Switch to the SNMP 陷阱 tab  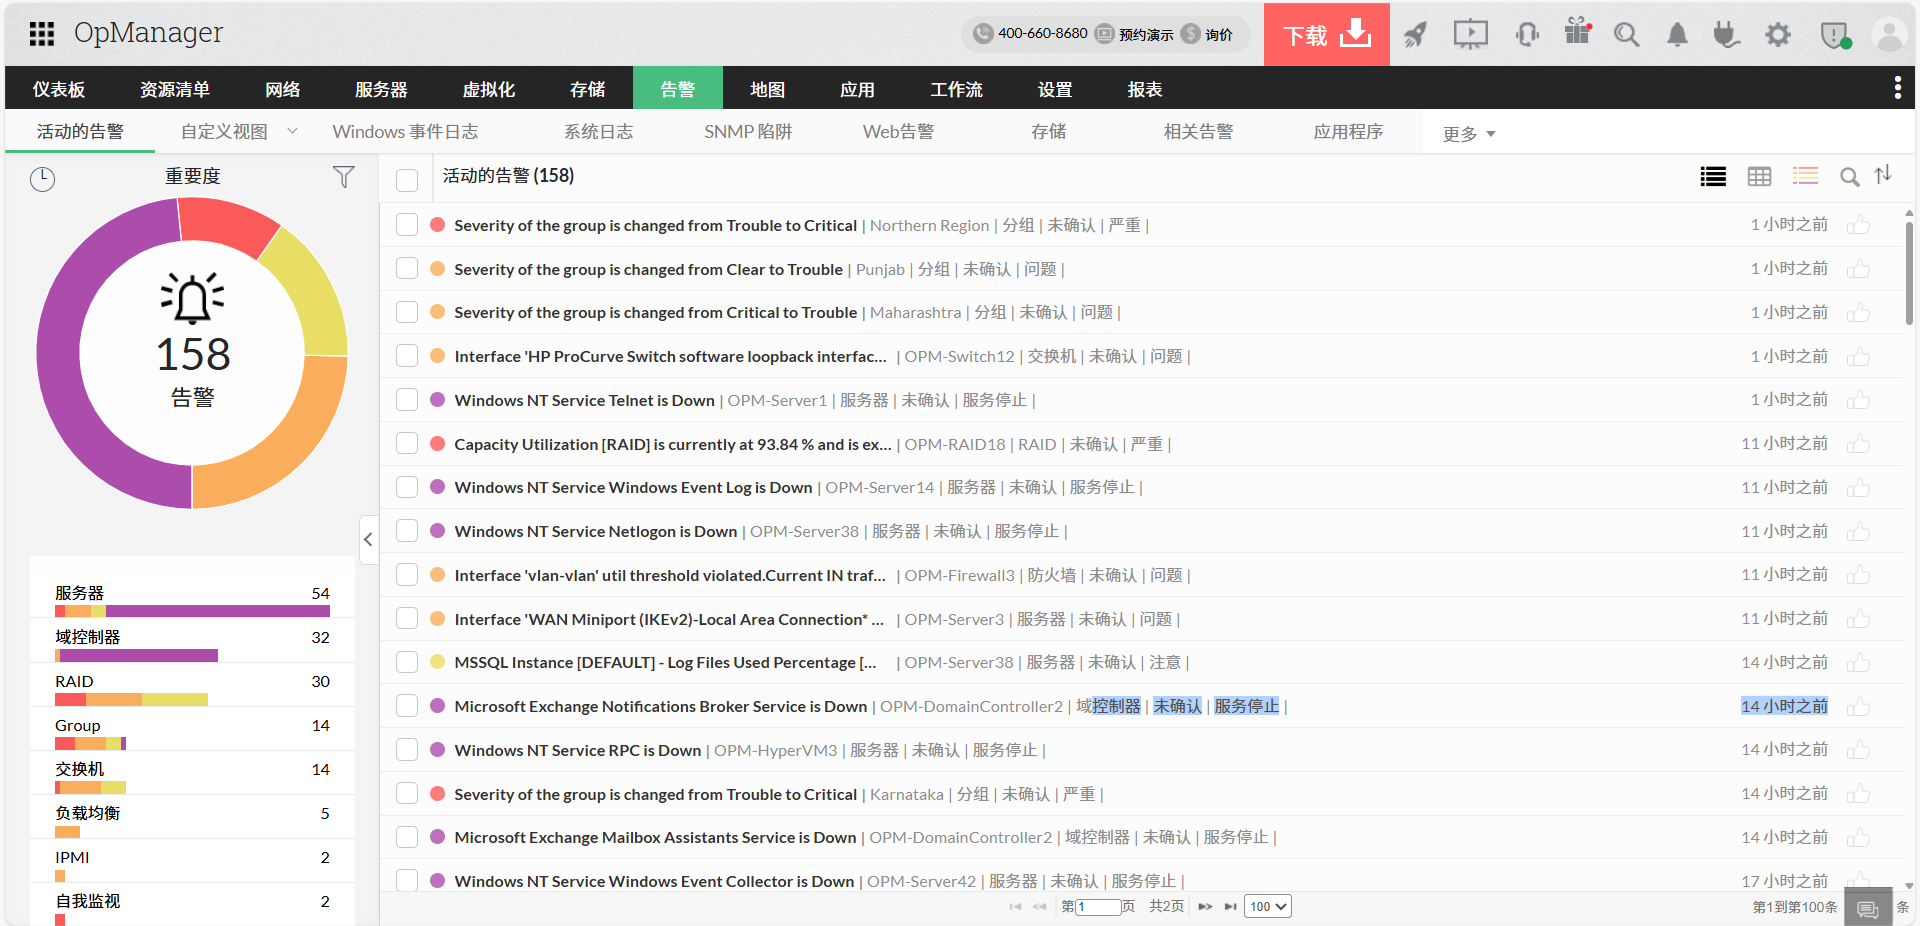[747, 132]
